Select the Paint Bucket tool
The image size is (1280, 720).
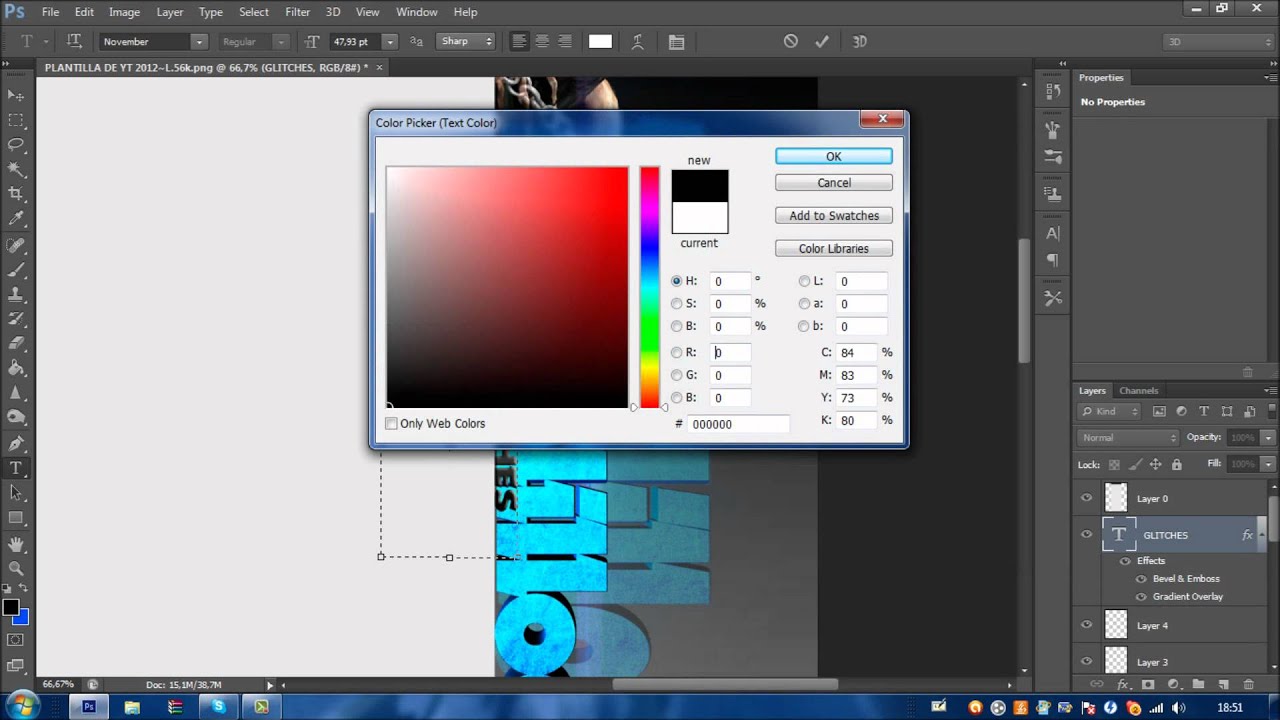click(16, 368)
